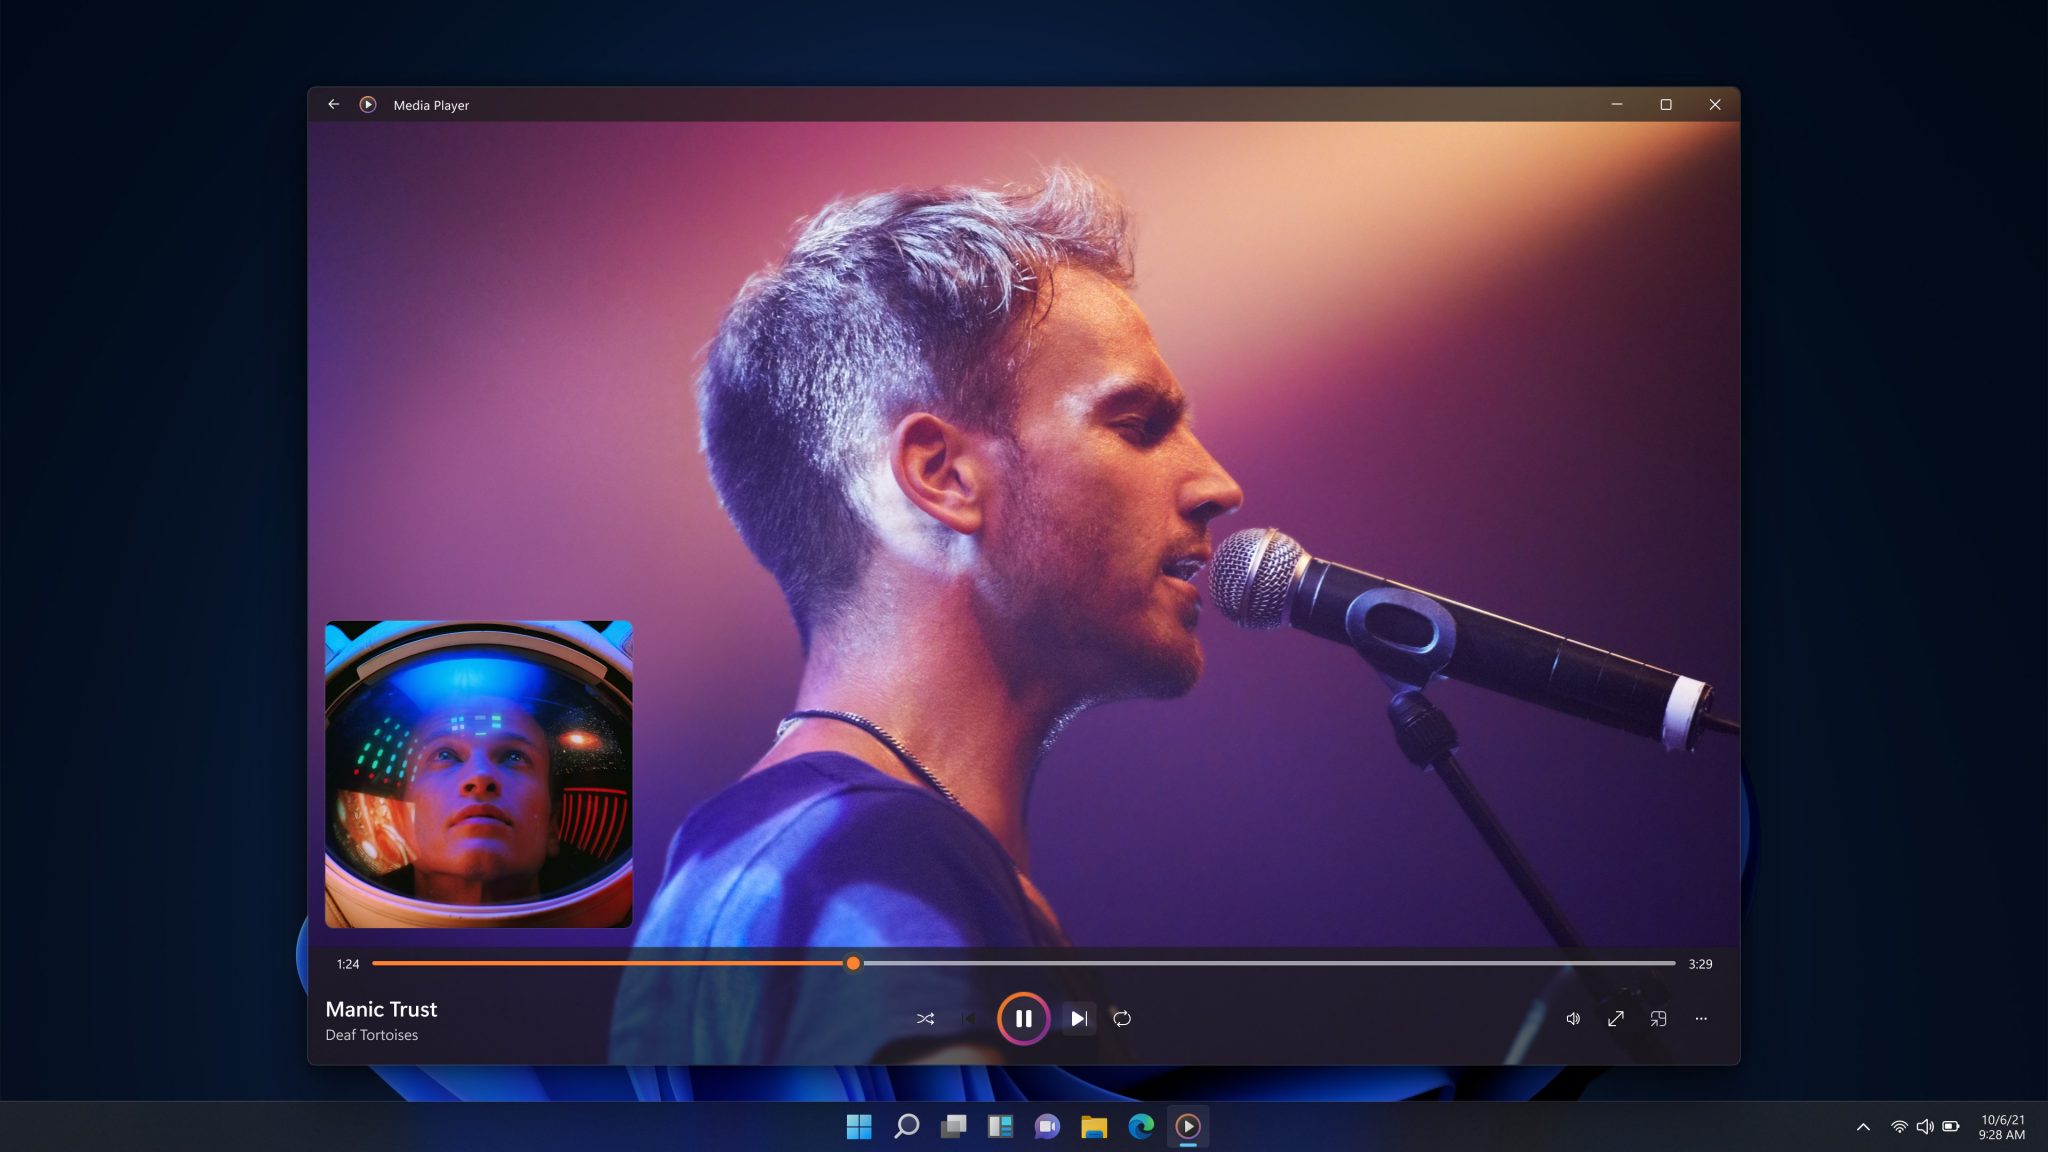This screenshot has width=2048, height=1152.
Task: Click the astronaut album art thumbnail
Action: pos(478,775)
